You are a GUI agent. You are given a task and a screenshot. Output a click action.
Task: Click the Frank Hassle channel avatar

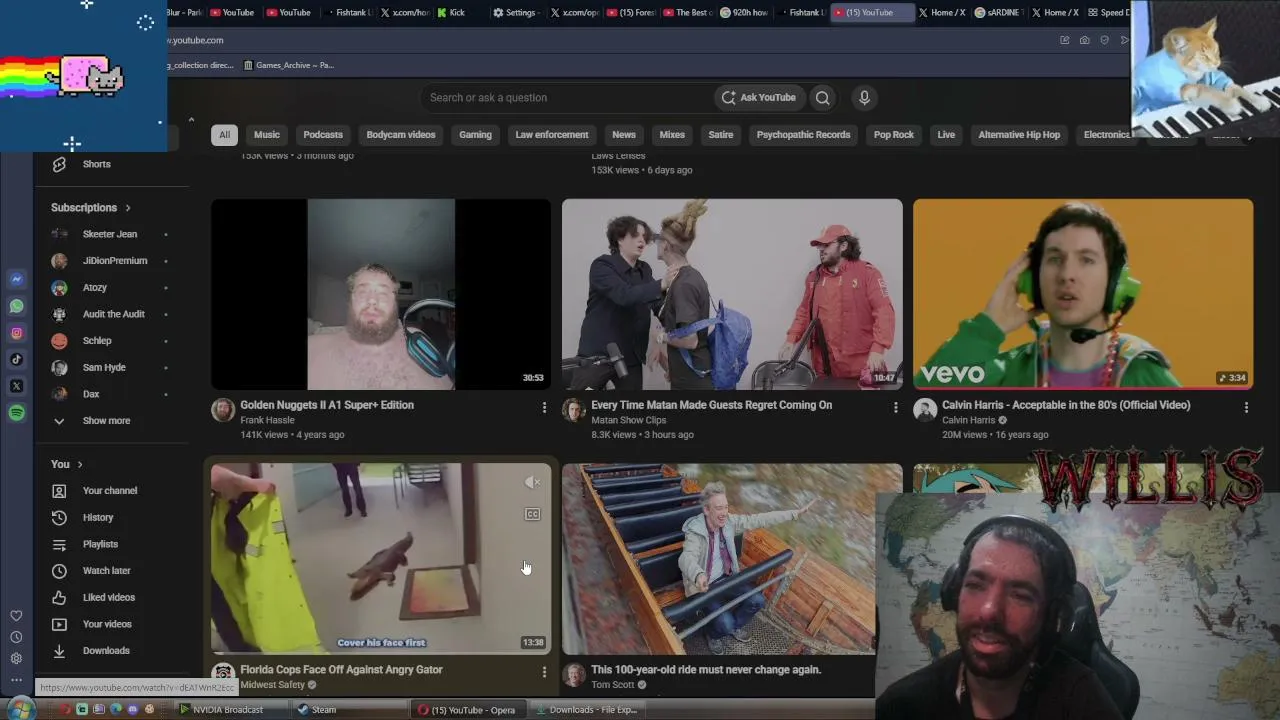[x=223, y=410]
